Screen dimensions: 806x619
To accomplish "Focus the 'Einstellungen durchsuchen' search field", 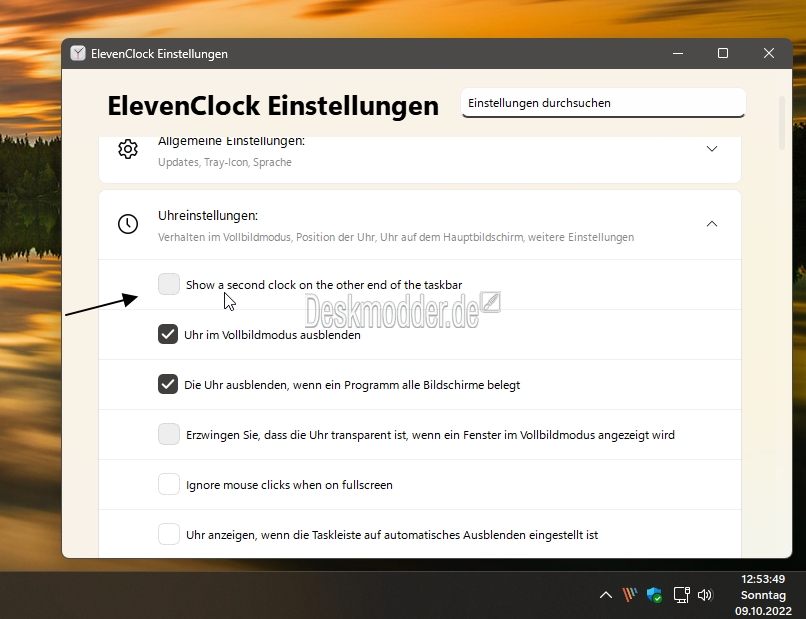I will 603,103.
